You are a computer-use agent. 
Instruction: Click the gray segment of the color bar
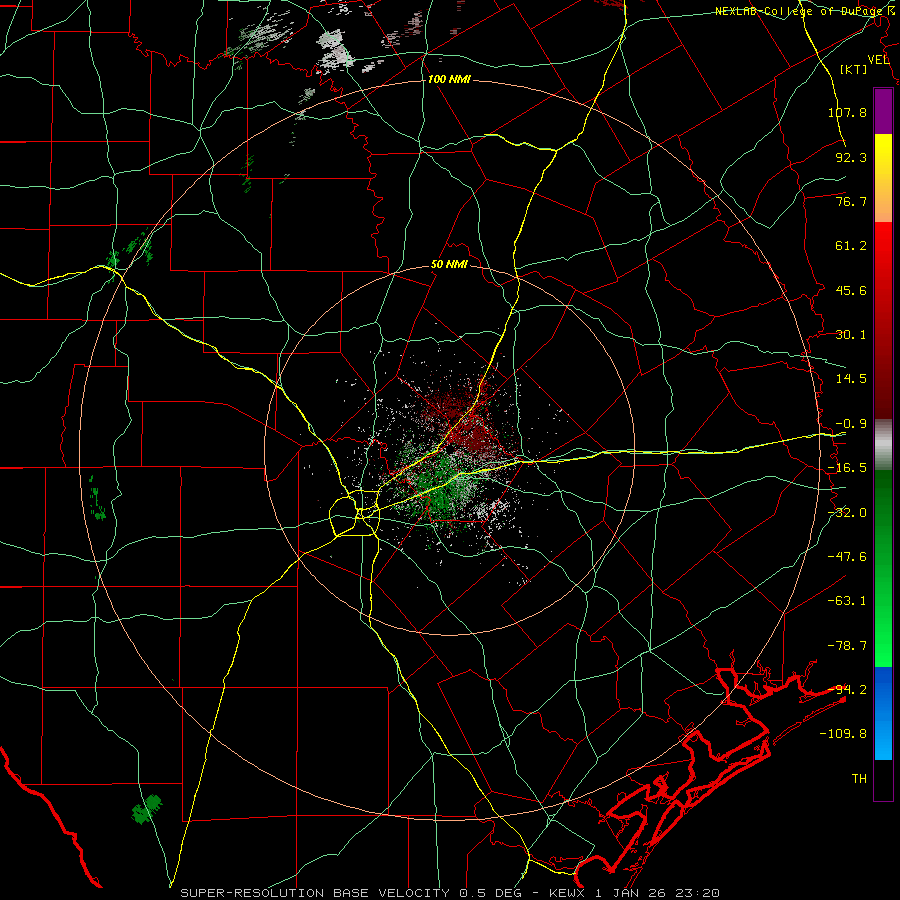click(883, 445)
